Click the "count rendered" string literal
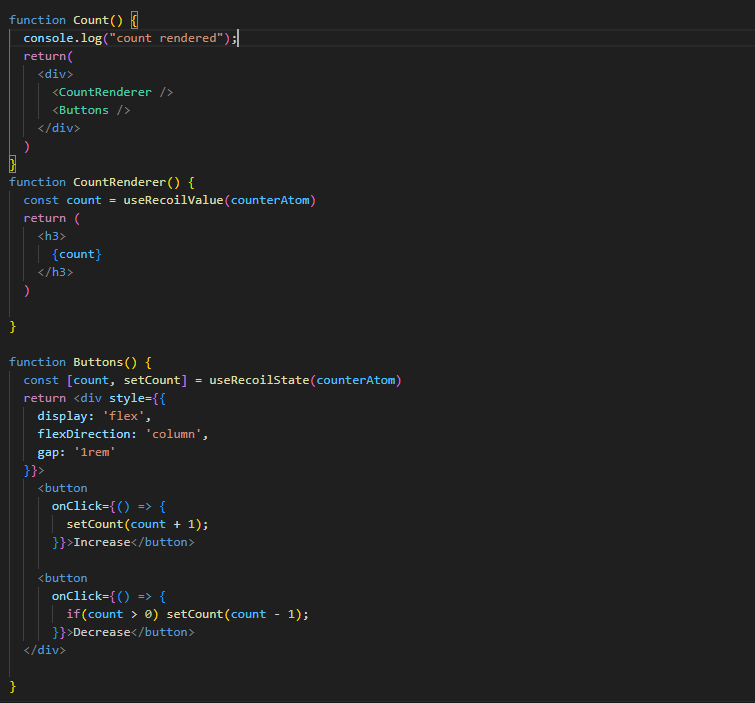 tap(166, 38)
